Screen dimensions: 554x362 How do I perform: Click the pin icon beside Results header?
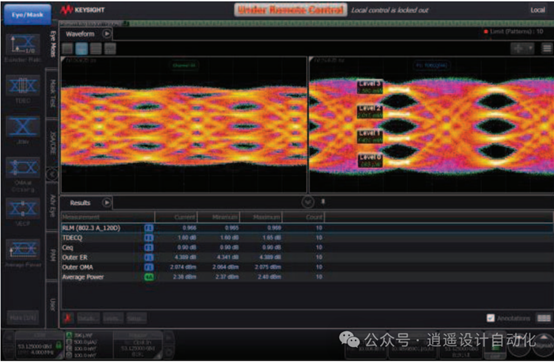(323, 202)
